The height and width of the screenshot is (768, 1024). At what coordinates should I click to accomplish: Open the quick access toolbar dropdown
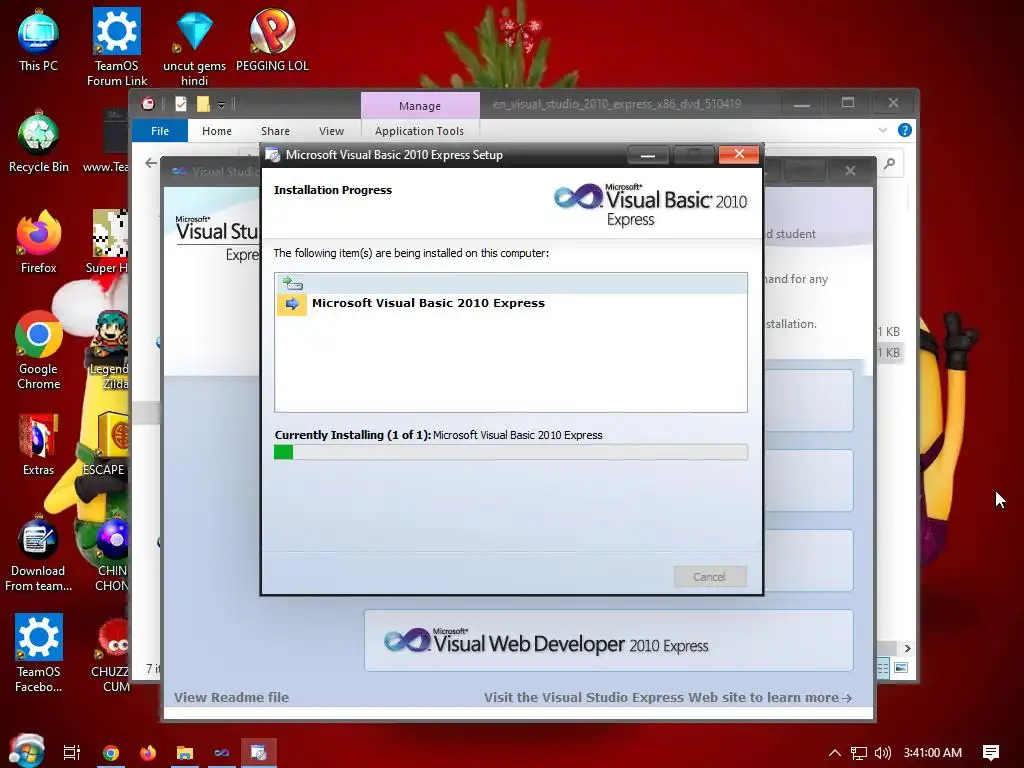click(221, 104)
